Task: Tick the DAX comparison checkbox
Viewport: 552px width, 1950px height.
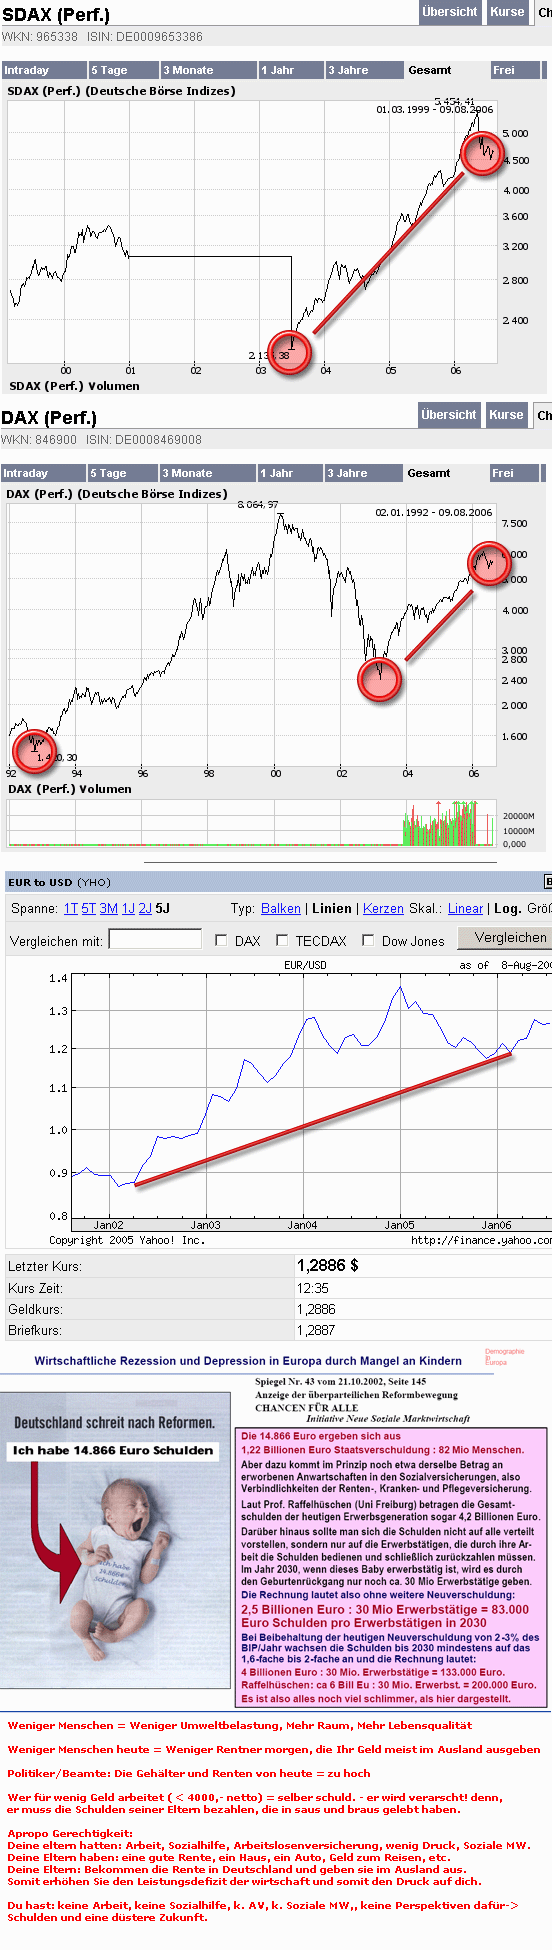Action: tap(222, 940)
